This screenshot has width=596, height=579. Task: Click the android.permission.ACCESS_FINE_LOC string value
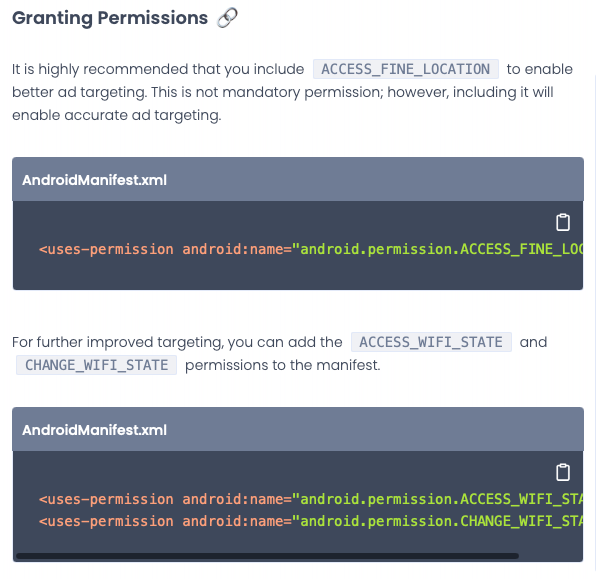tap(437, 249)
